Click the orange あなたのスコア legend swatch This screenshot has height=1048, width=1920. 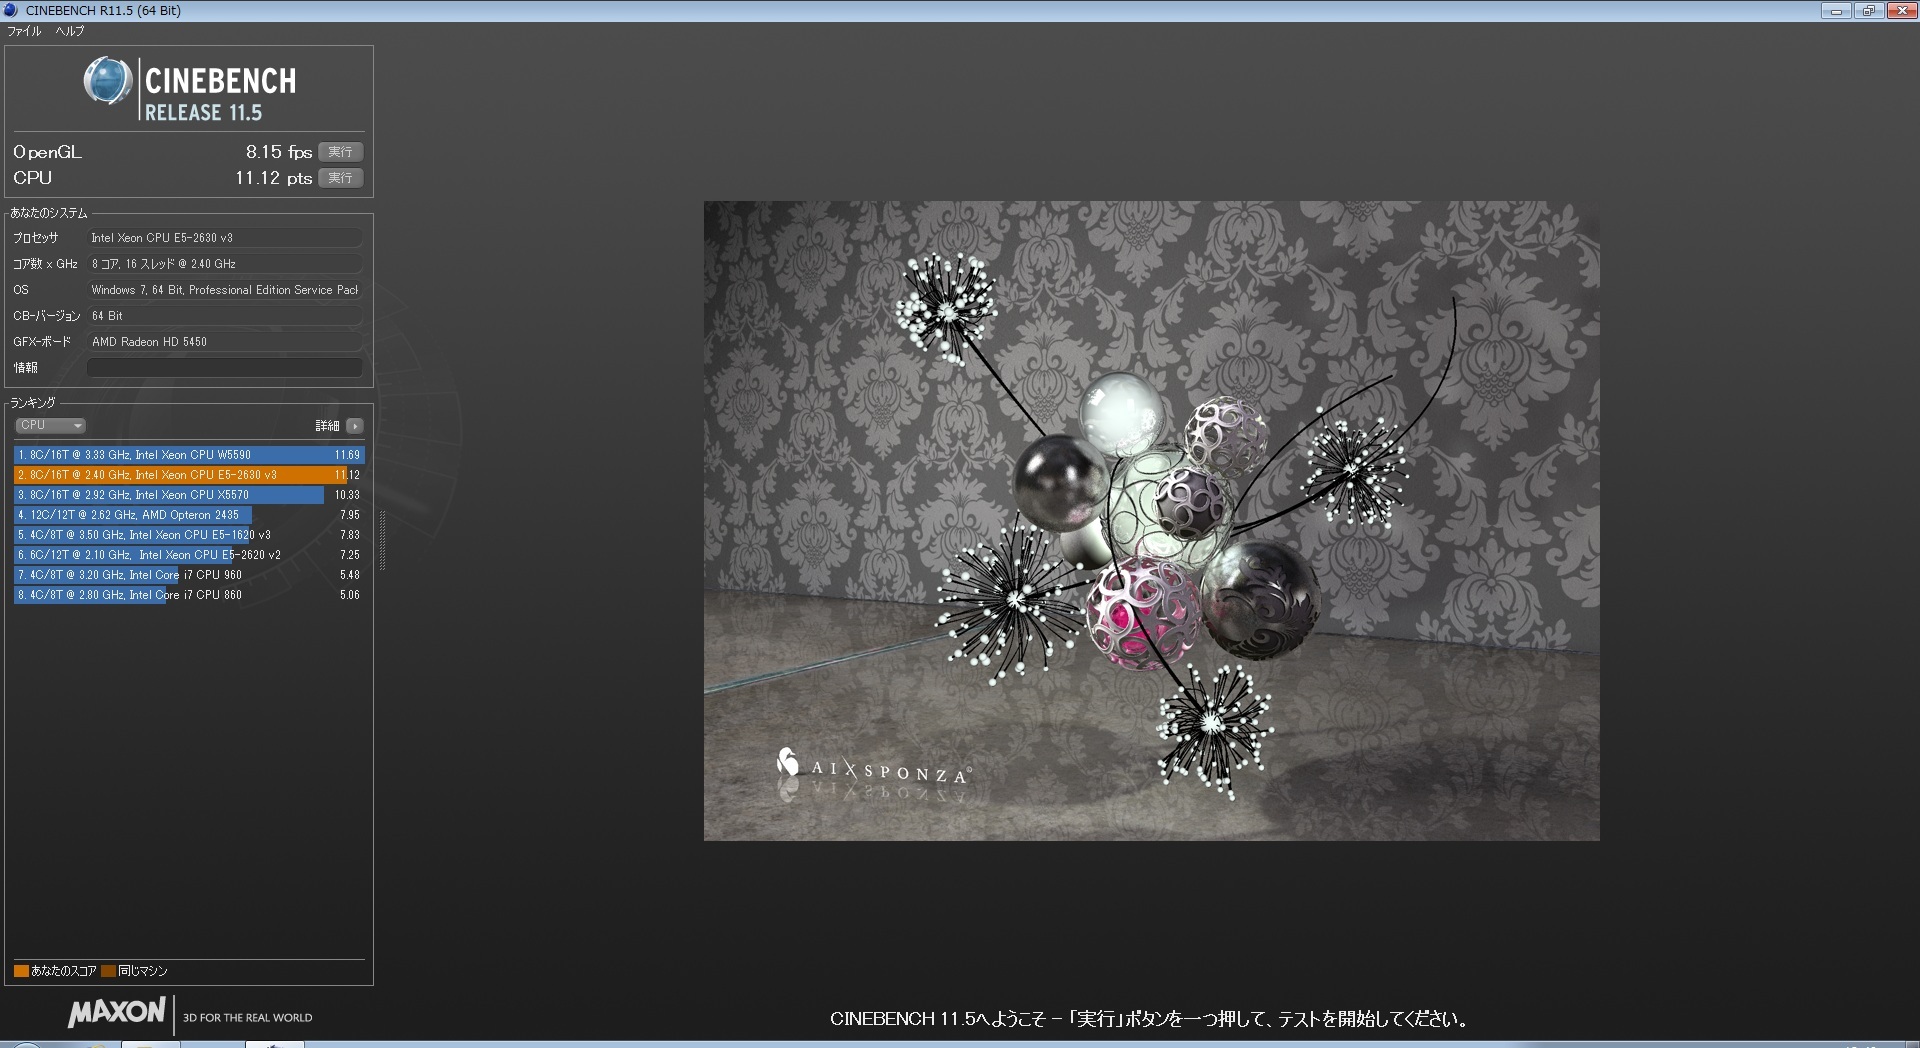21,971
